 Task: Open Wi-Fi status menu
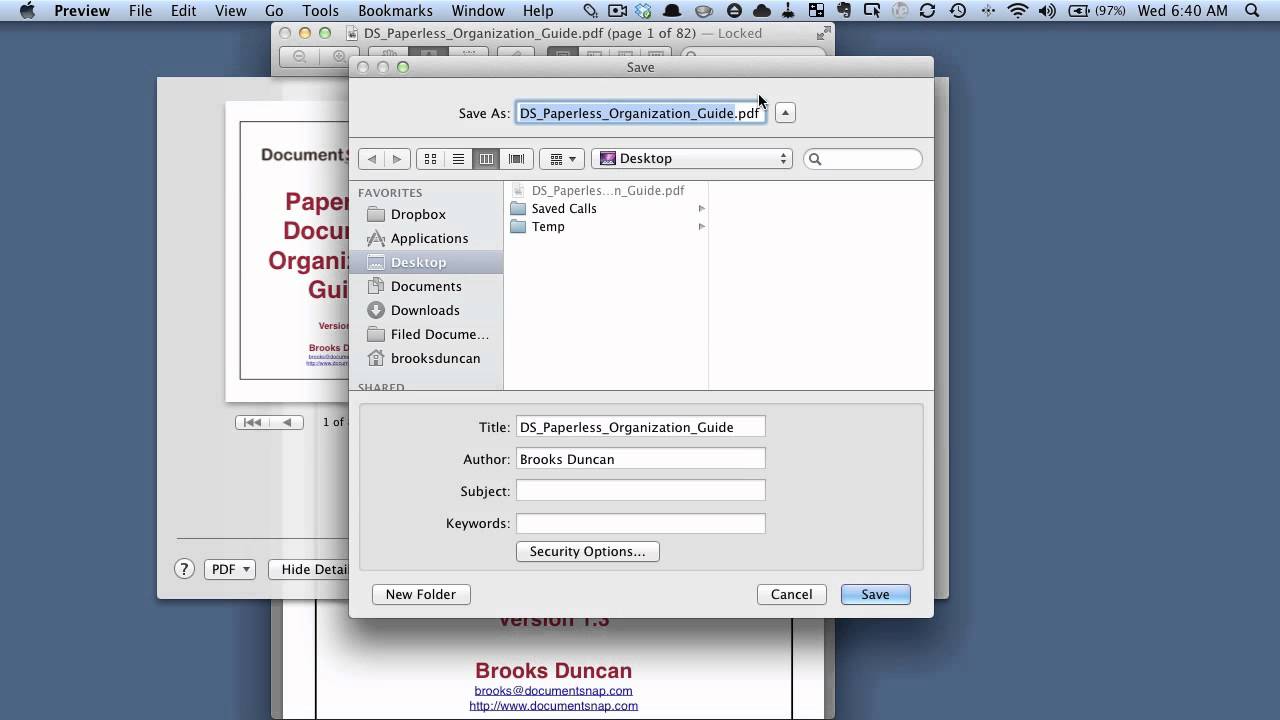[x=1018, y=11]
